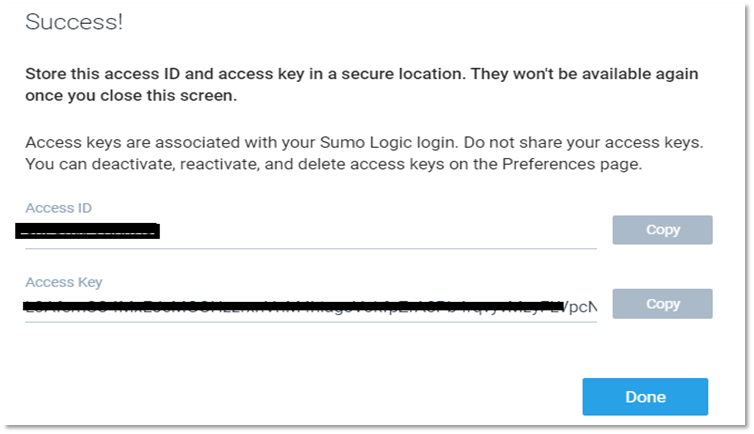Click the 'Access keys are associated' paragraph
754x434 pixels.
[x=364, y=153]
